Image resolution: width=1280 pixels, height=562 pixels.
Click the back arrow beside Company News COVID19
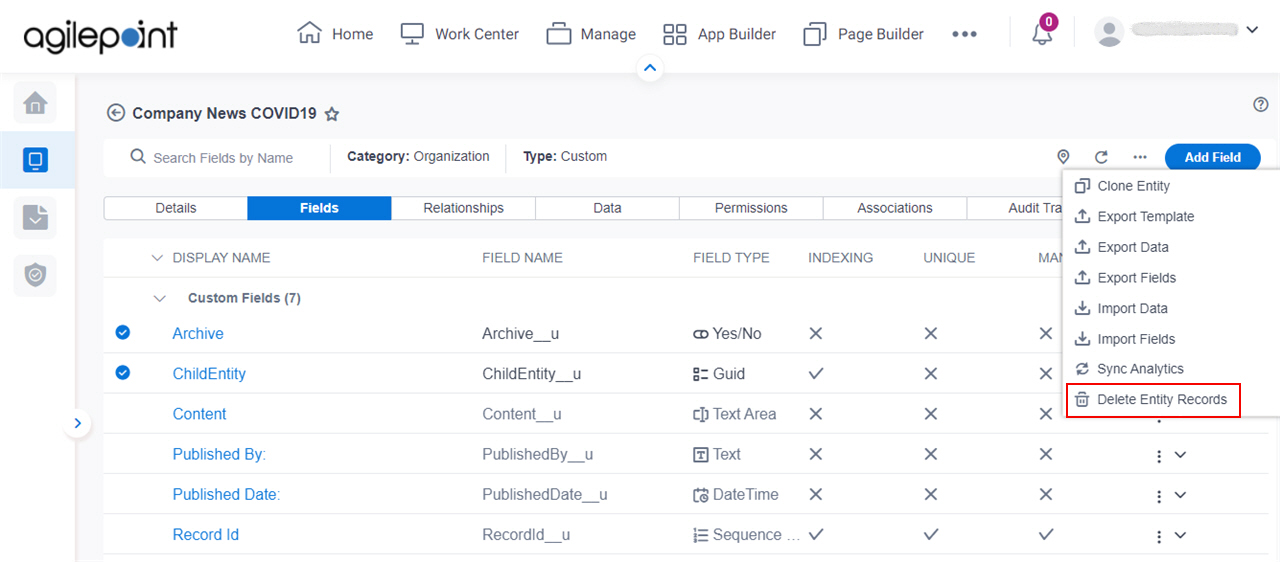click(116, 113)
